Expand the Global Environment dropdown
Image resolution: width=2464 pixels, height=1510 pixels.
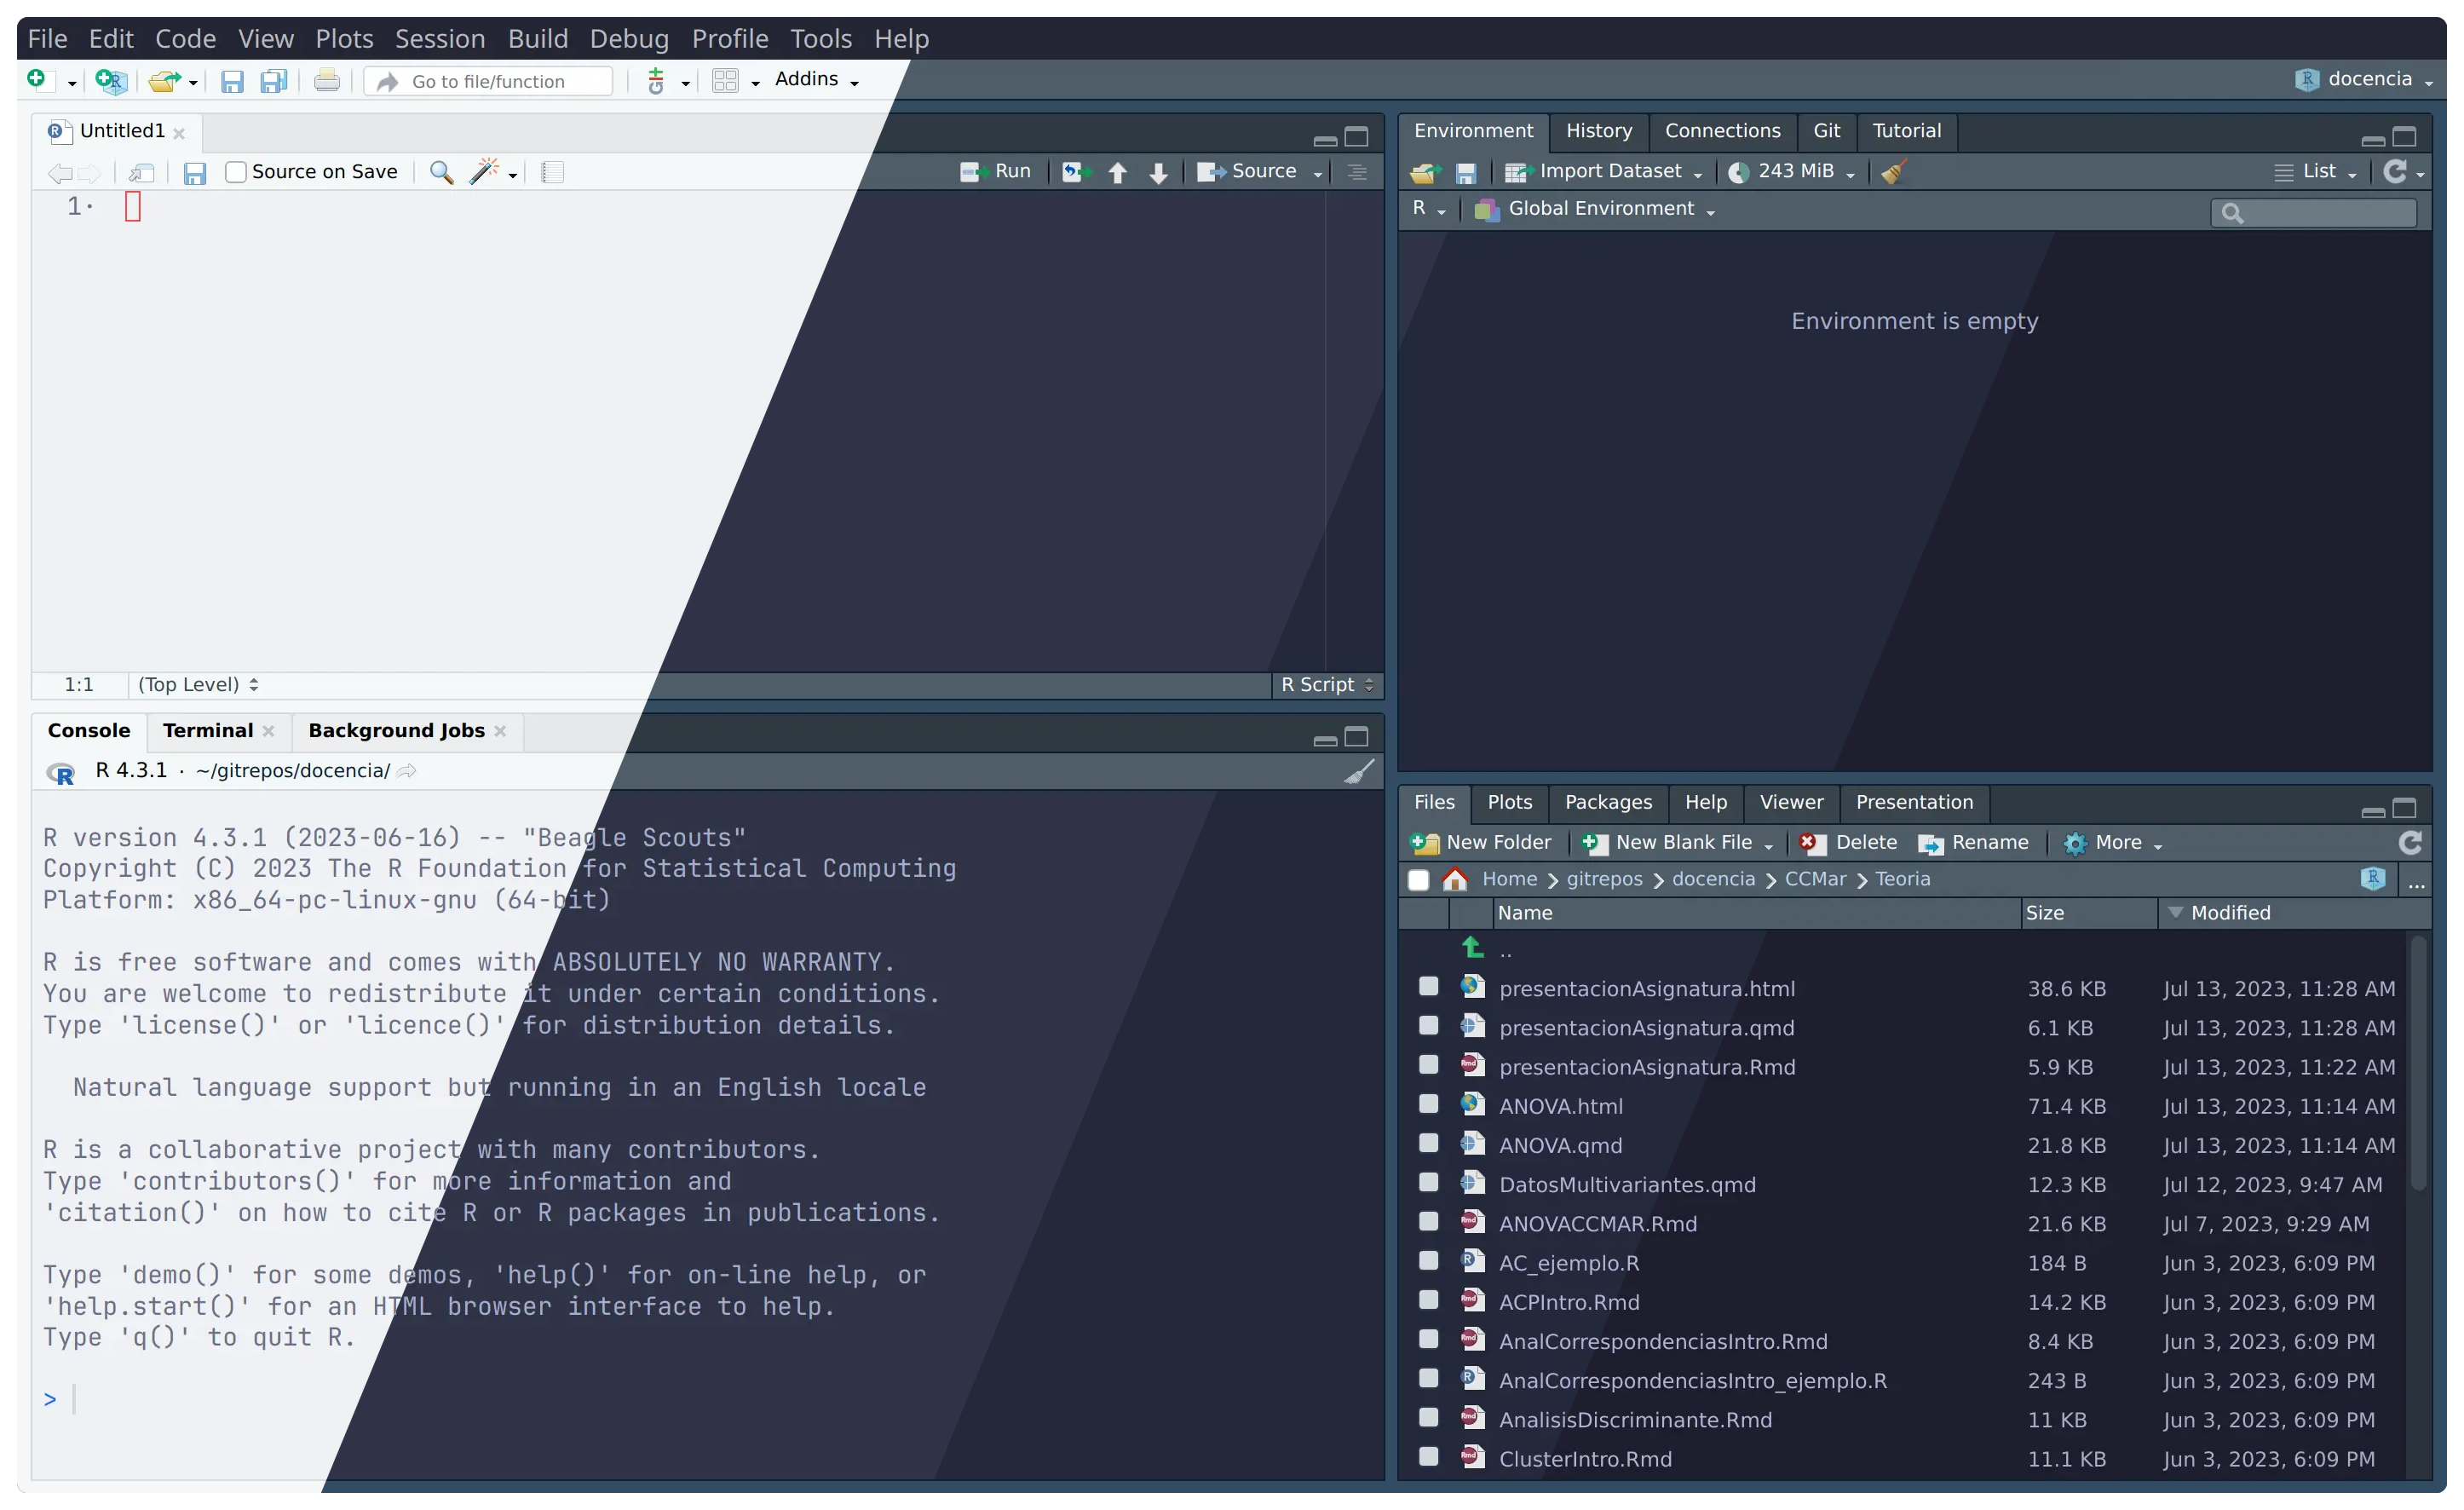(x=1598, y=209)
